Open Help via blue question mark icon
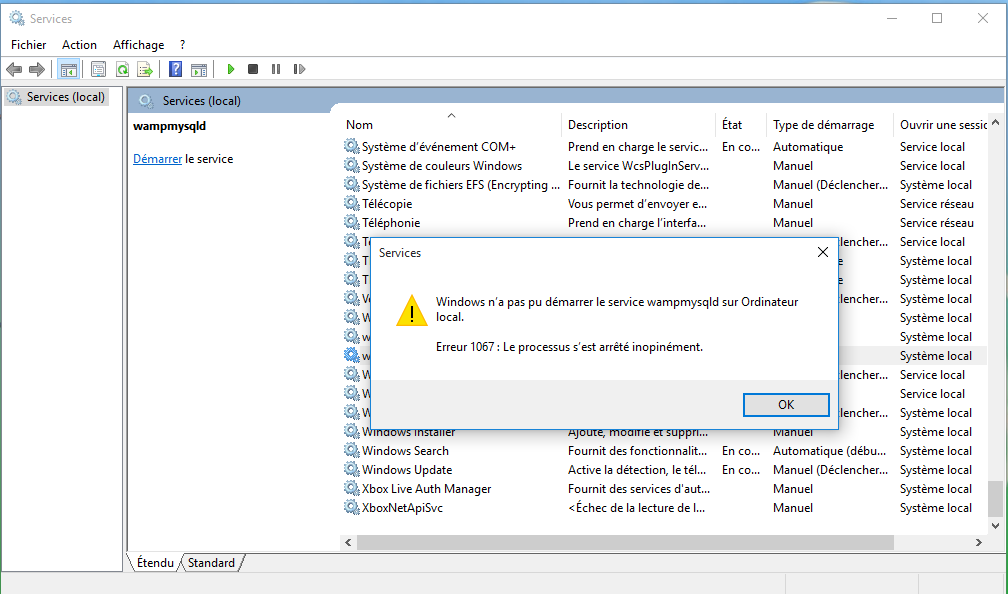This screenshot has height=594, width=1008. (x=175, y=69)
